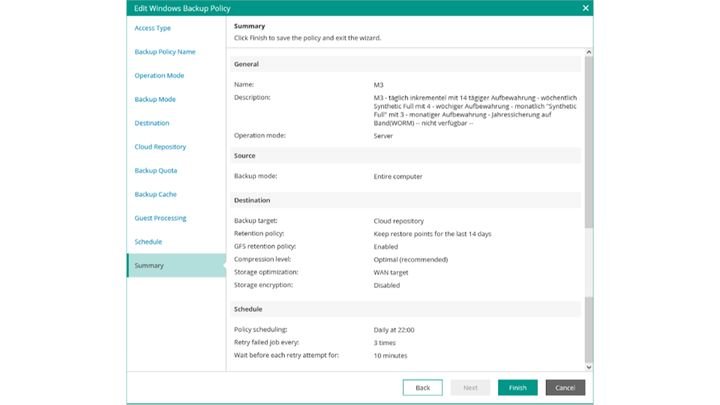Open the Access Type step
720x405 pixels.
click(x=153, y=28)
